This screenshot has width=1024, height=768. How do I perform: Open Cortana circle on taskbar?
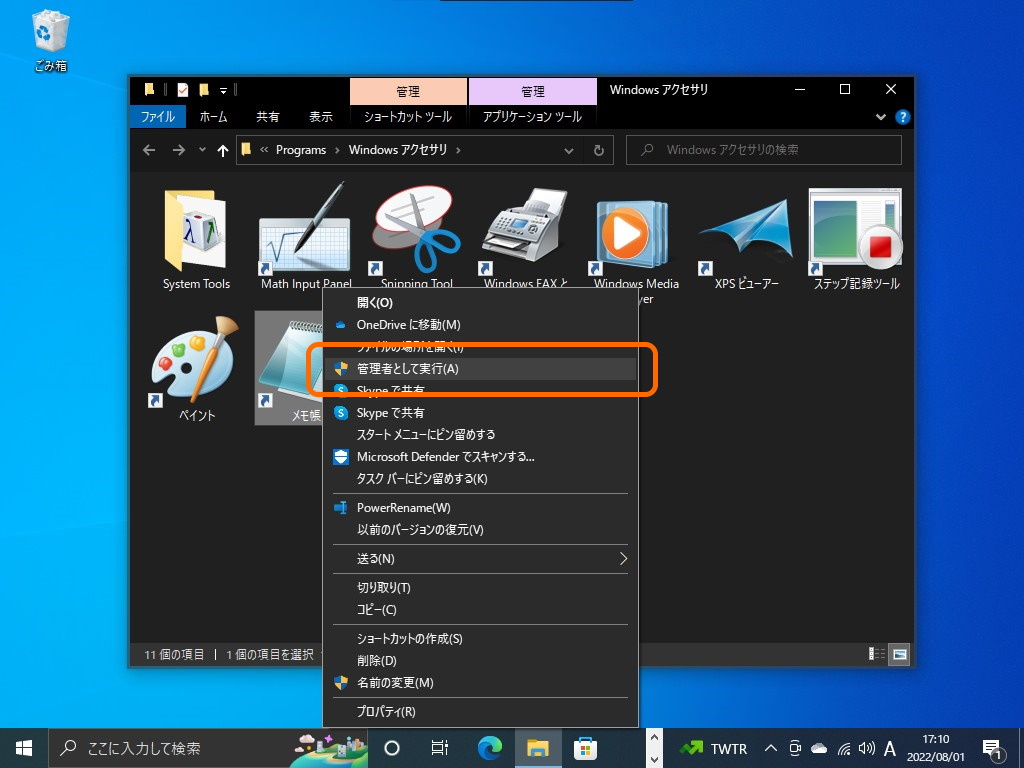(391, 748)
